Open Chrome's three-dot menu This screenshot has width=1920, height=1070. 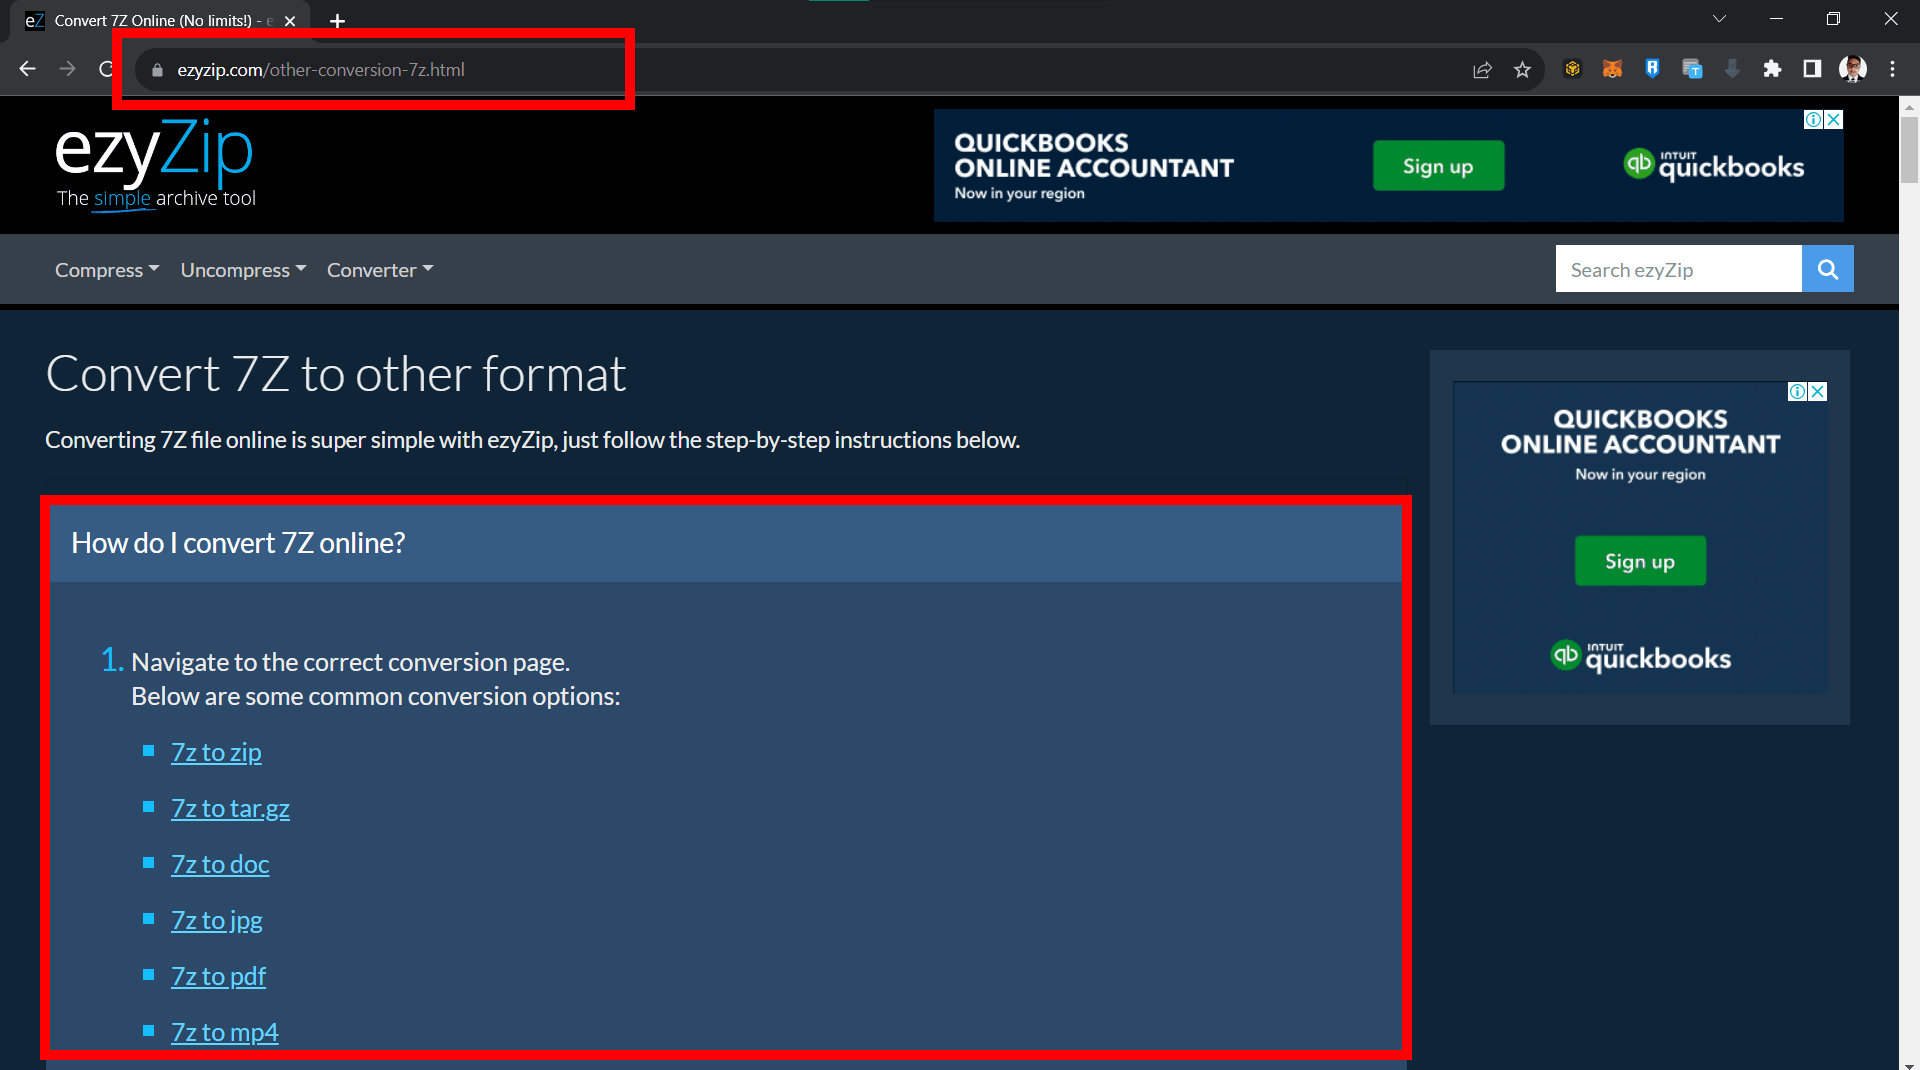point(1893,69)
